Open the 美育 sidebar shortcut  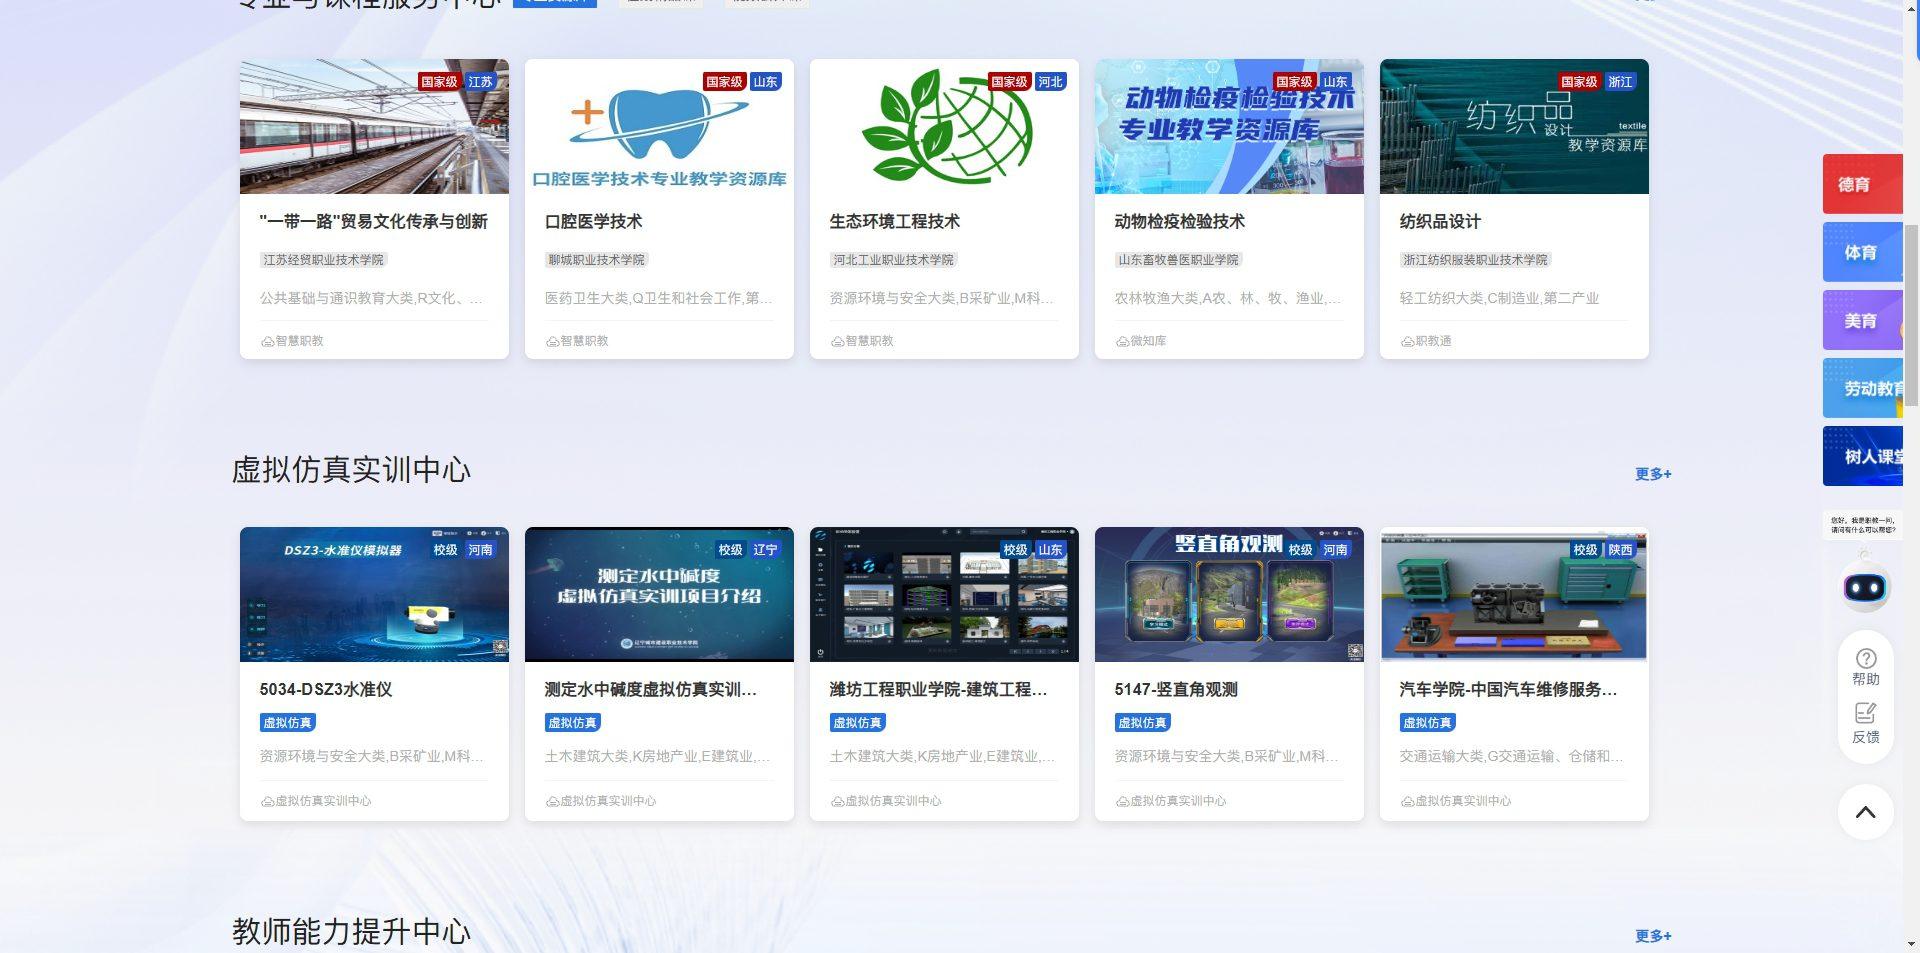pos(1864,320)
